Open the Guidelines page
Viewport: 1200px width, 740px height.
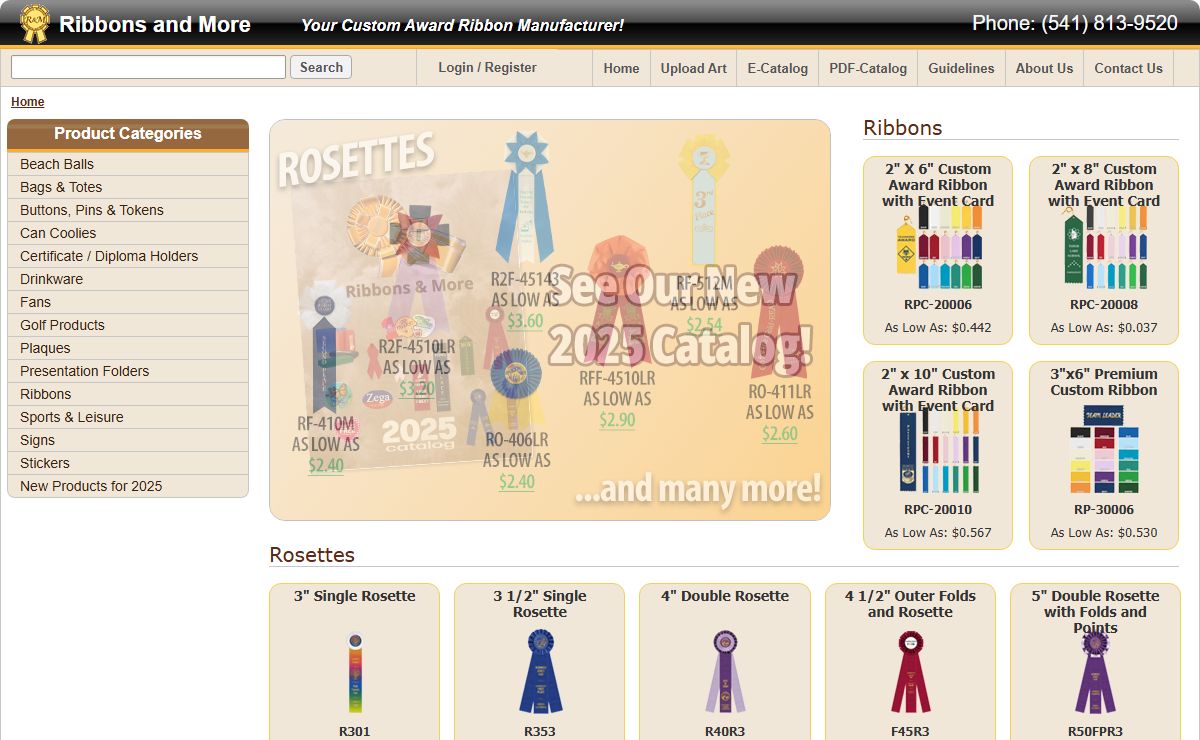click(x=961, y=68)
